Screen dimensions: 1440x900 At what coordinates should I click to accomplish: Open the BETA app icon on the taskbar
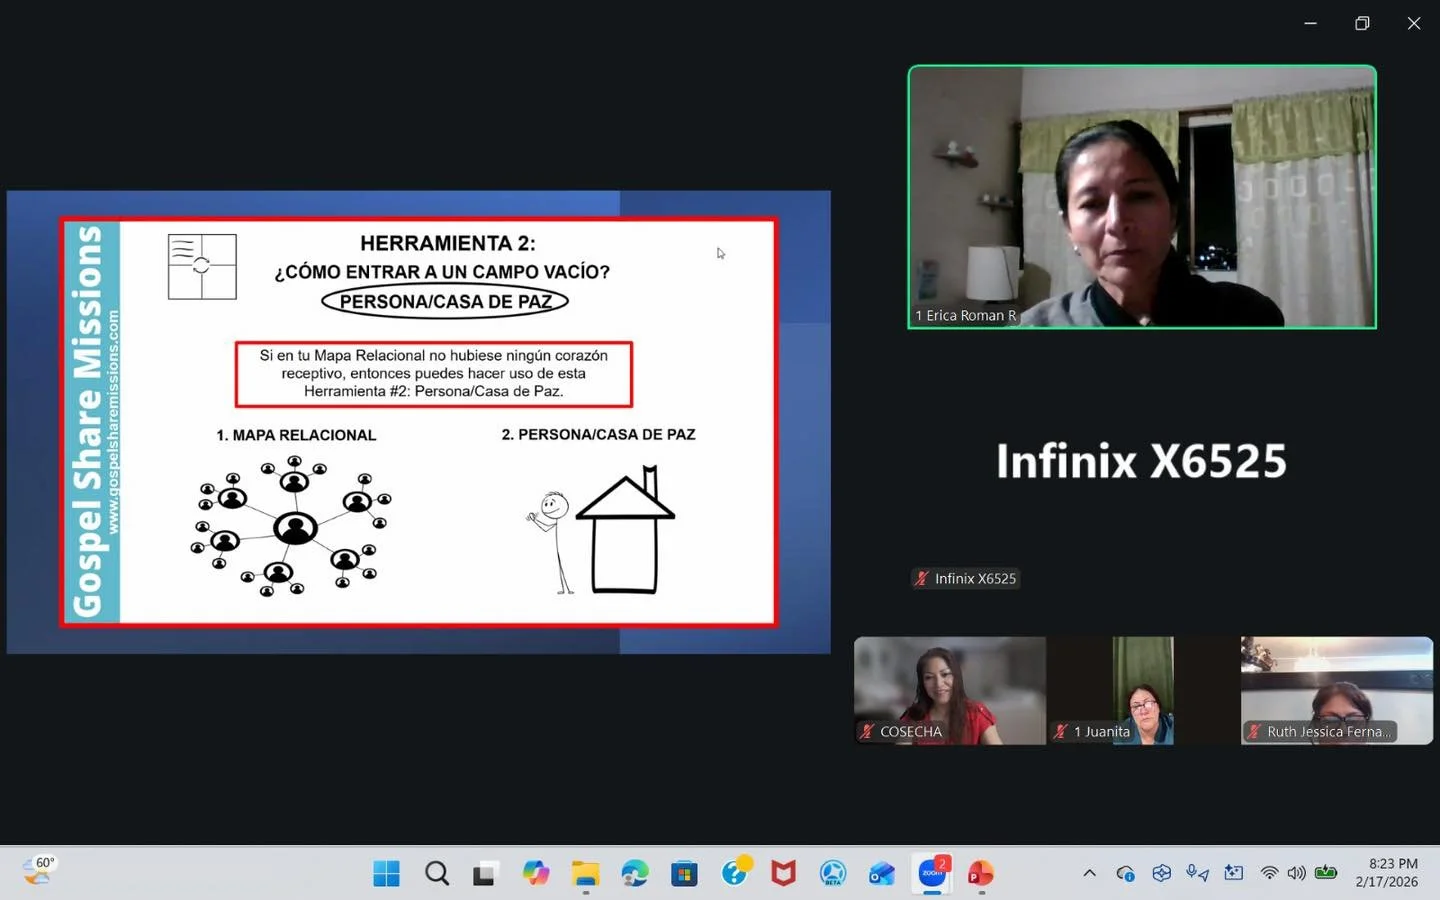833,873
